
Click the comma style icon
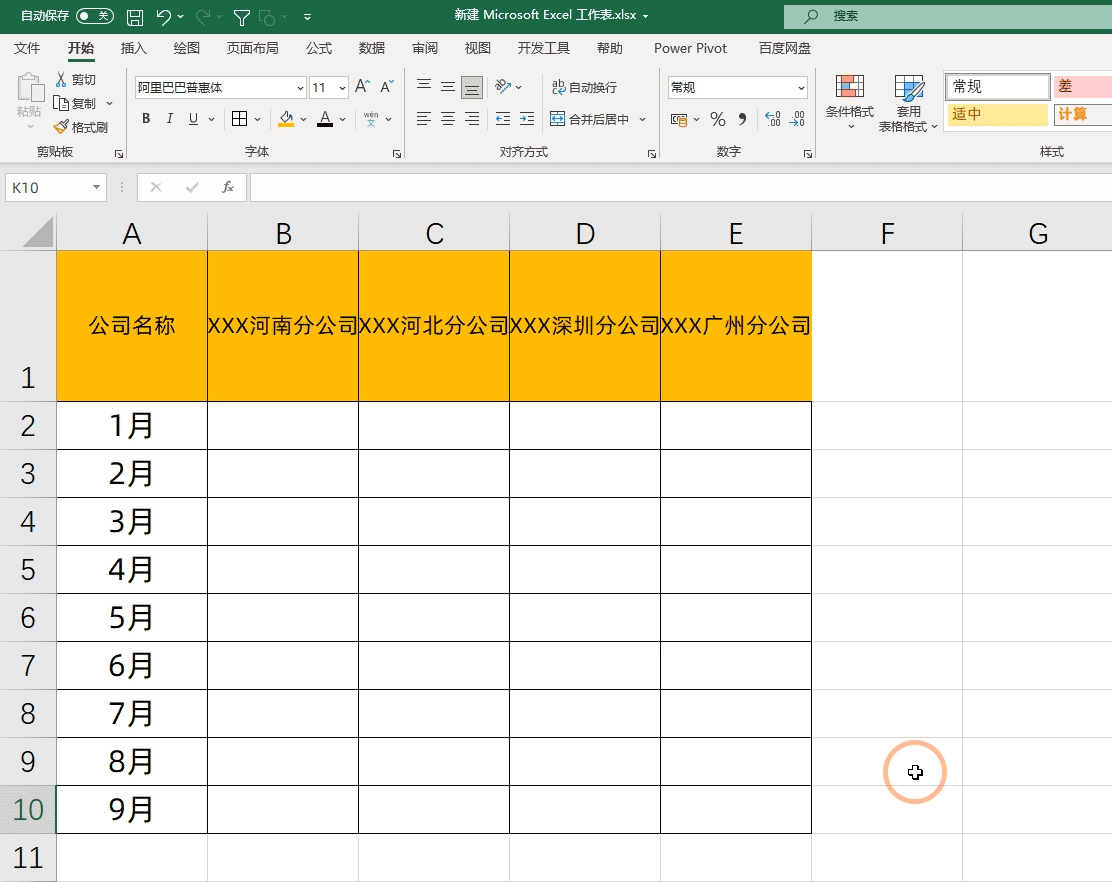point(743,119)
